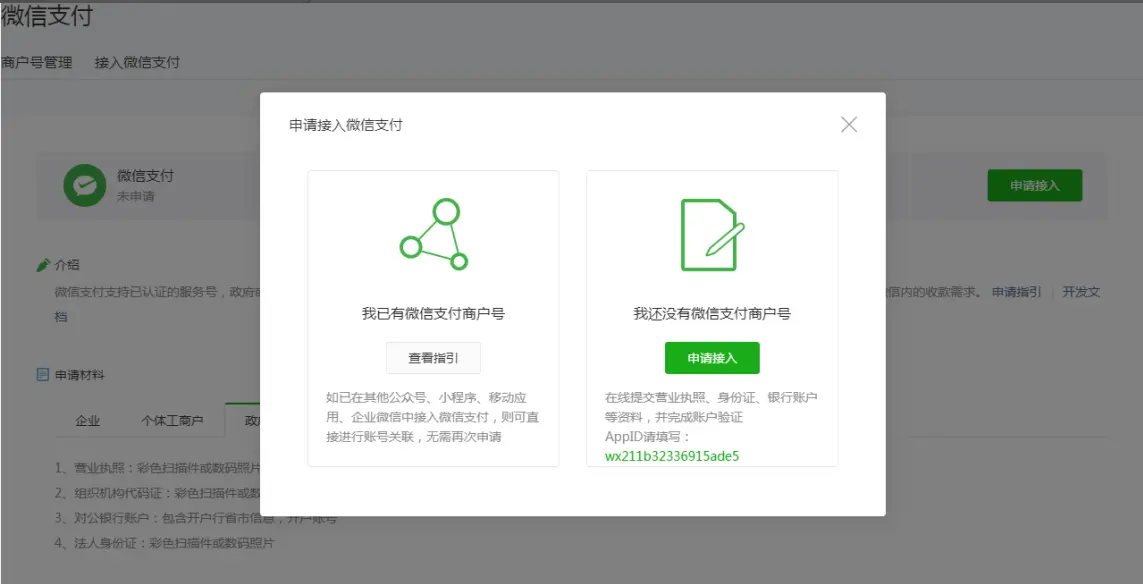This screenshot has width=1143, height=584.
Task: Switch to the 商户号管理 tab
Action: [x=37, y=62]
